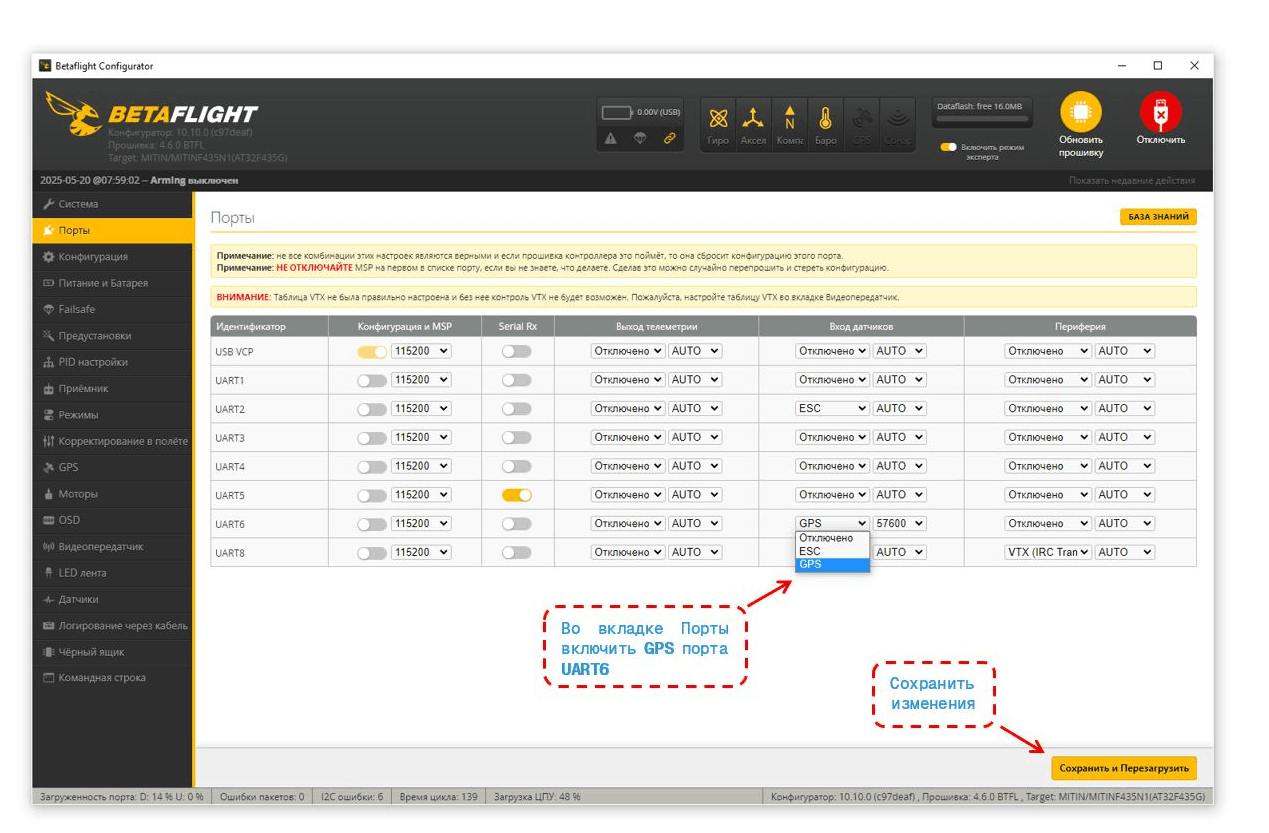Open the PID настройки tab
The width and height of the screenshot is (1269, 833).
coord(112,362)
